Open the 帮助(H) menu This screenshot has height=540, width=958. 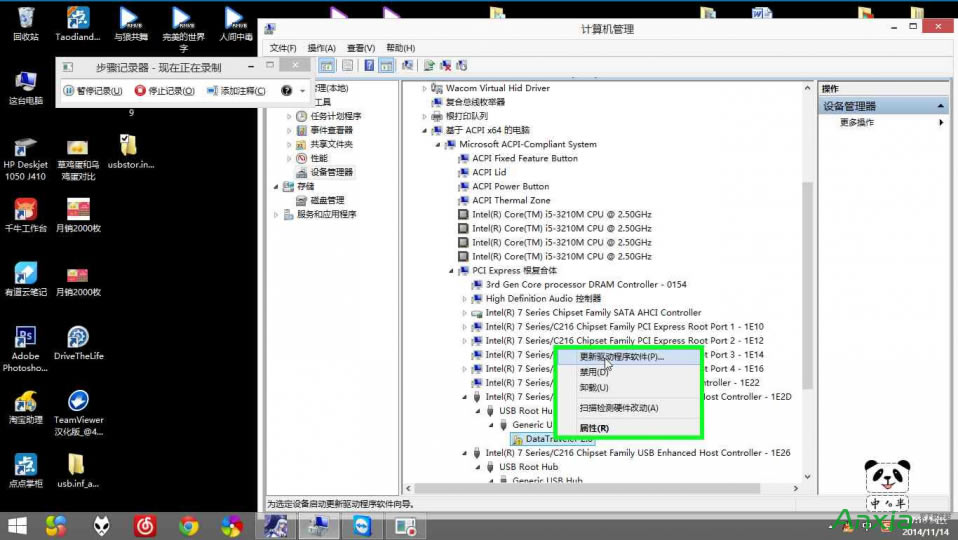[x=401, y=48]
